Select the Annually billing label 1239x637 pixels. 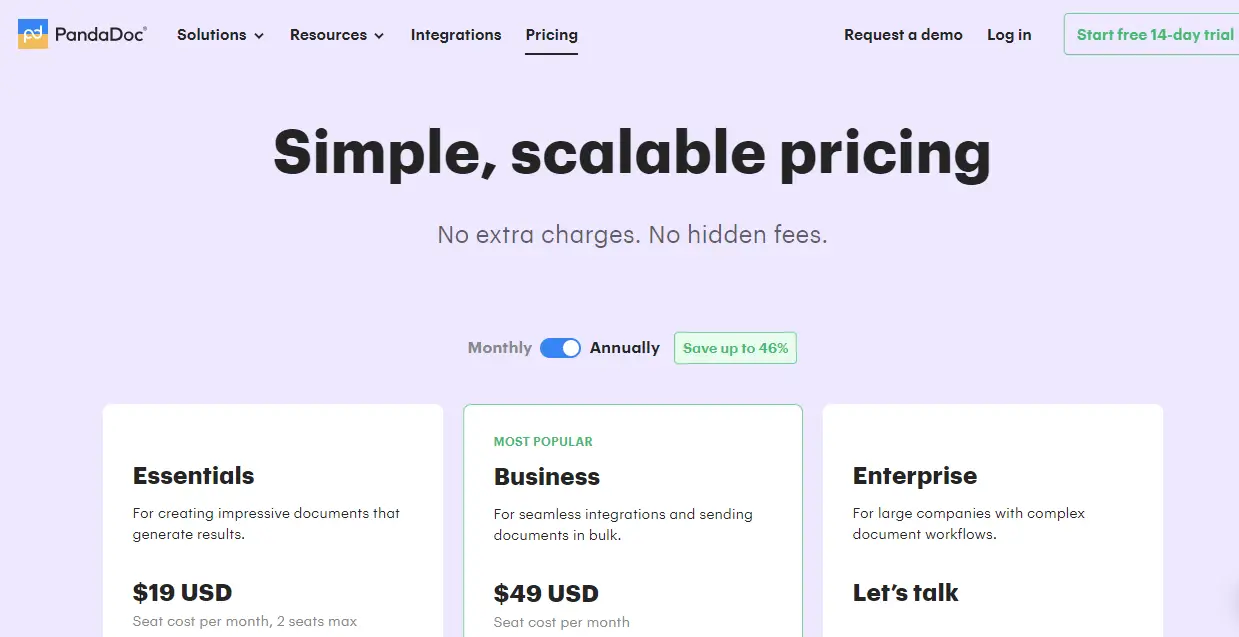pyautogui.click(x=625, y=348)
